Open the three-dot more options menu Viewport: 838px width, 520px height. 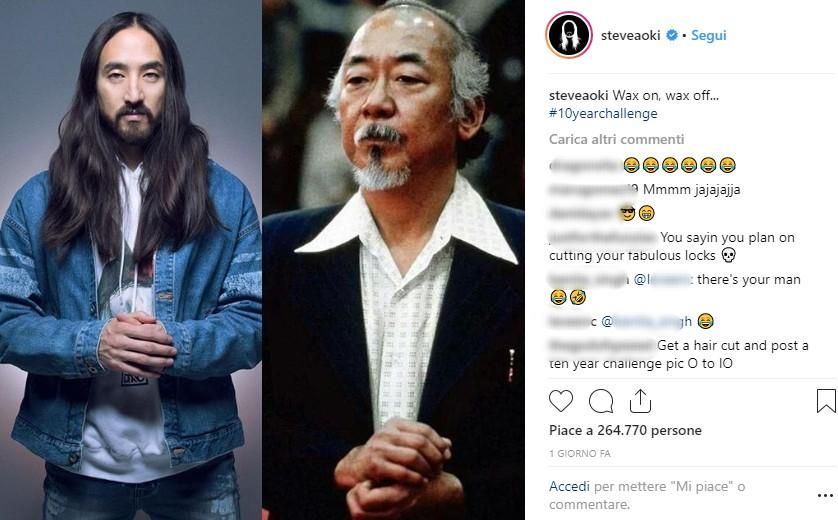coord(825,496)
